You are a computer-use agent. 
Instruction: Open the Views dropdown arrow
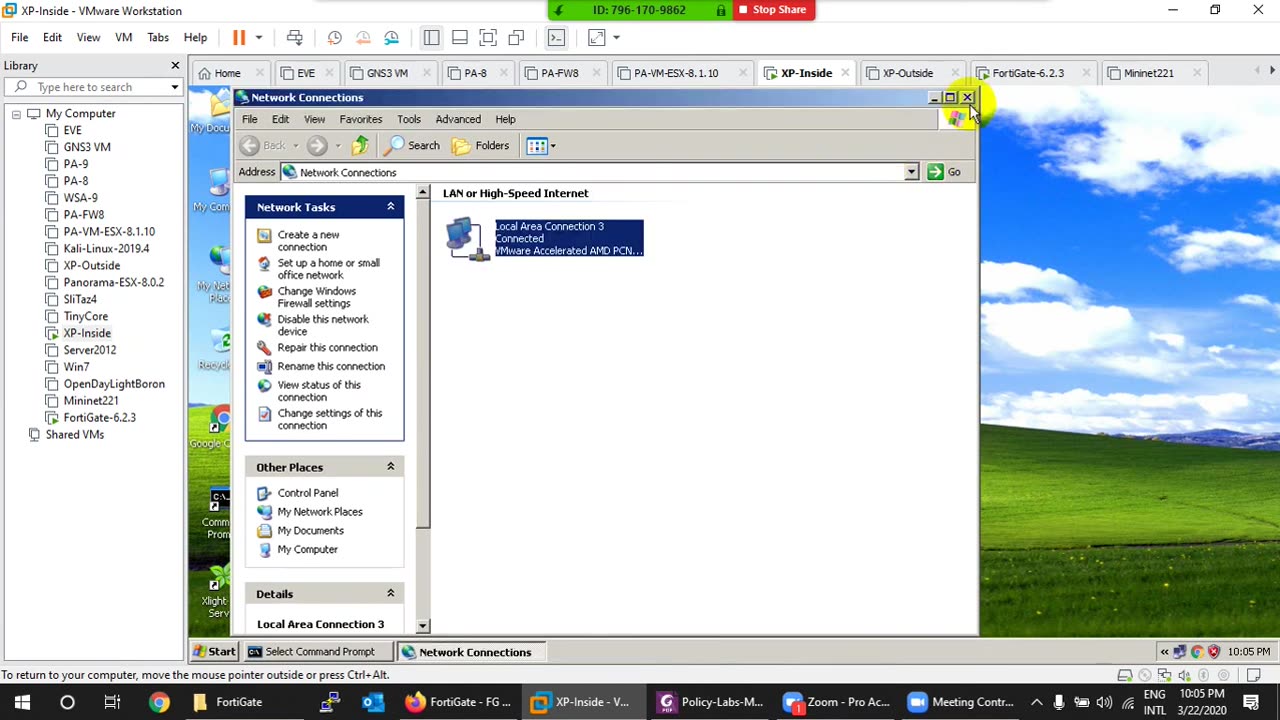click(553, 146)
